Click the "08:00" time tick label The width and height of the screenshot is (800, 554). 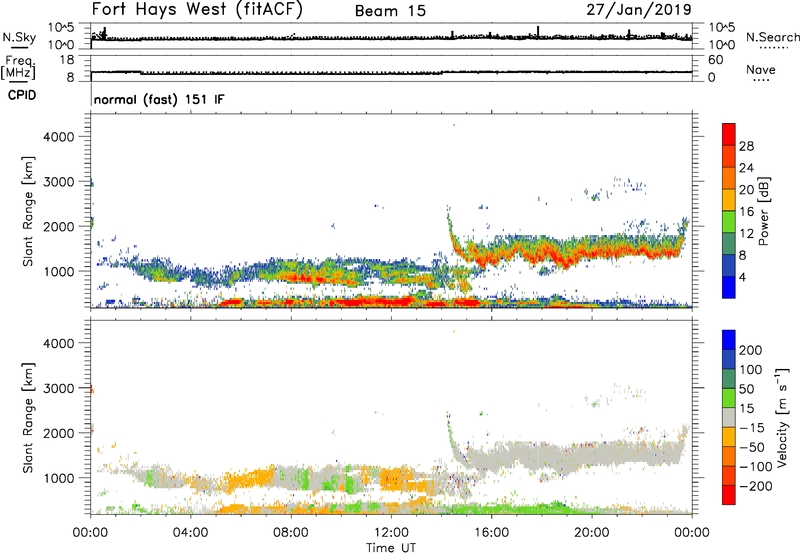(290, 533)
